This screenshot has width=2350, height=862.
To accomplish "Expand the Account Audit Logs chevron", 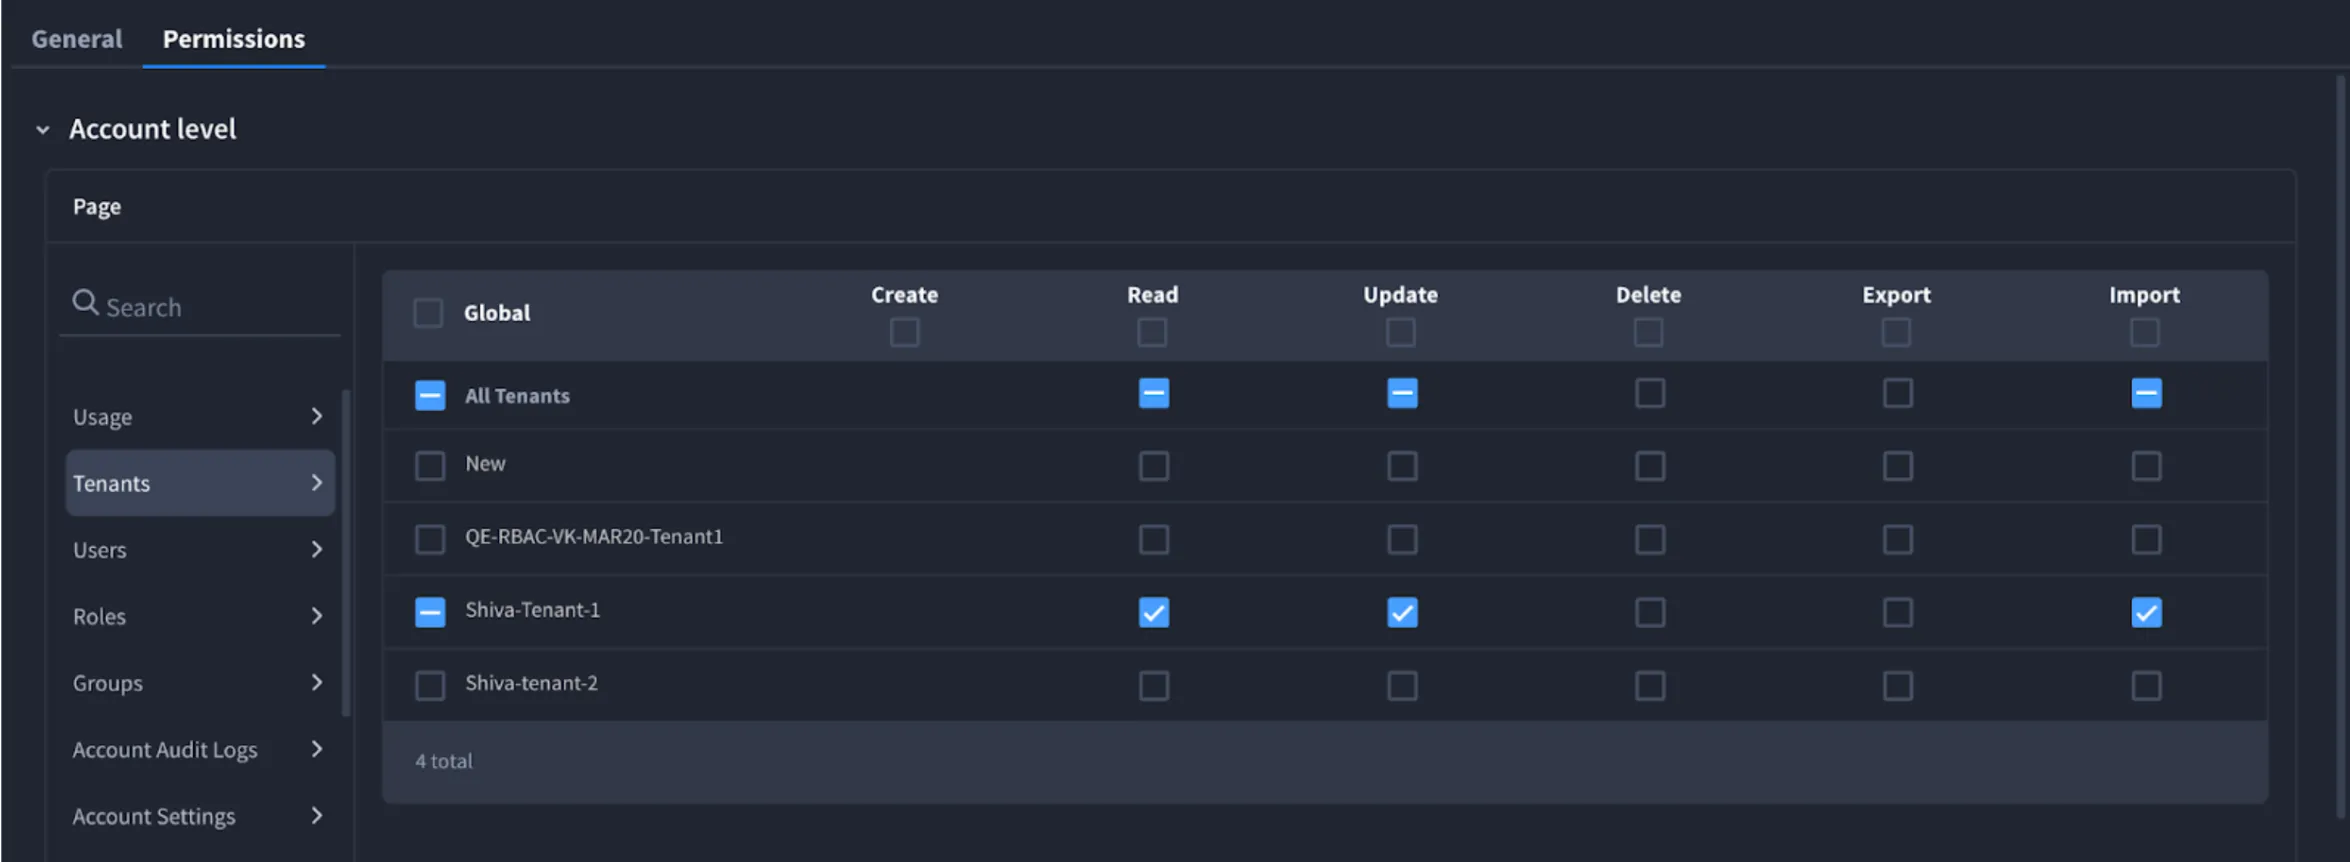I will pos(317,749).
